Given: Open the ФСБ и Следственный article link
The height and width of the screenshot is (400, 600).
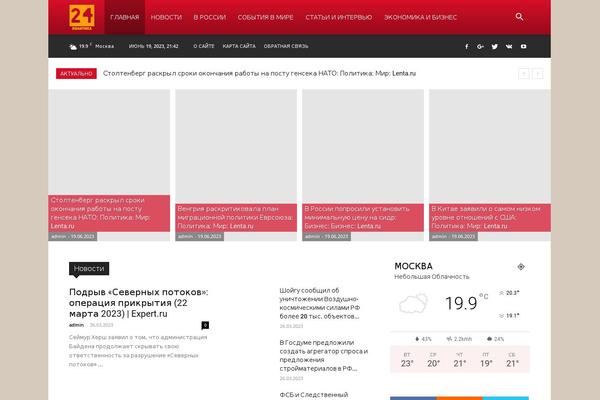Looking at the screenshot, I should [314, 395].
